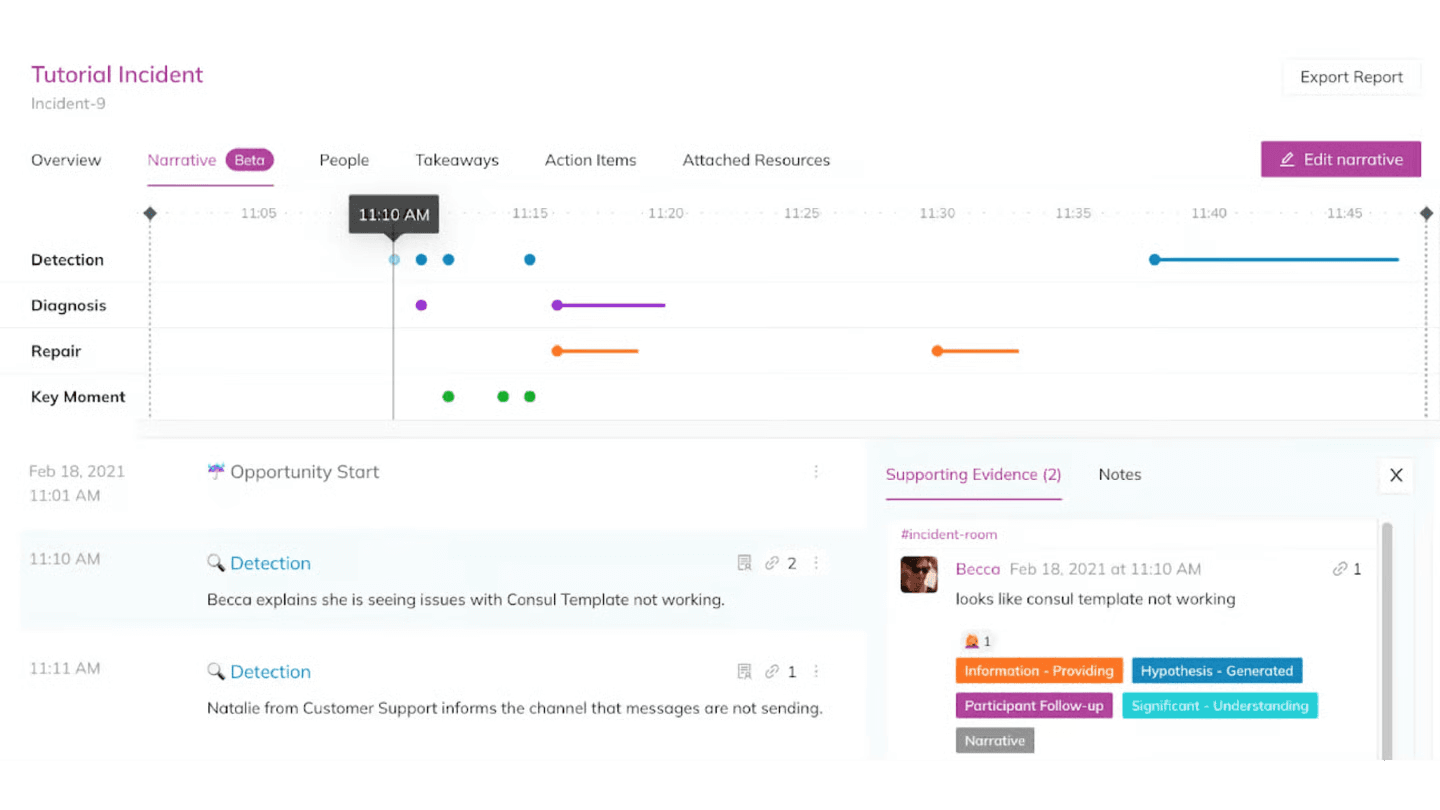Viewport: 1440px width, 810px height.
Task: Click the evidence panel vertical scrollbar
Action: point(1386,640)
